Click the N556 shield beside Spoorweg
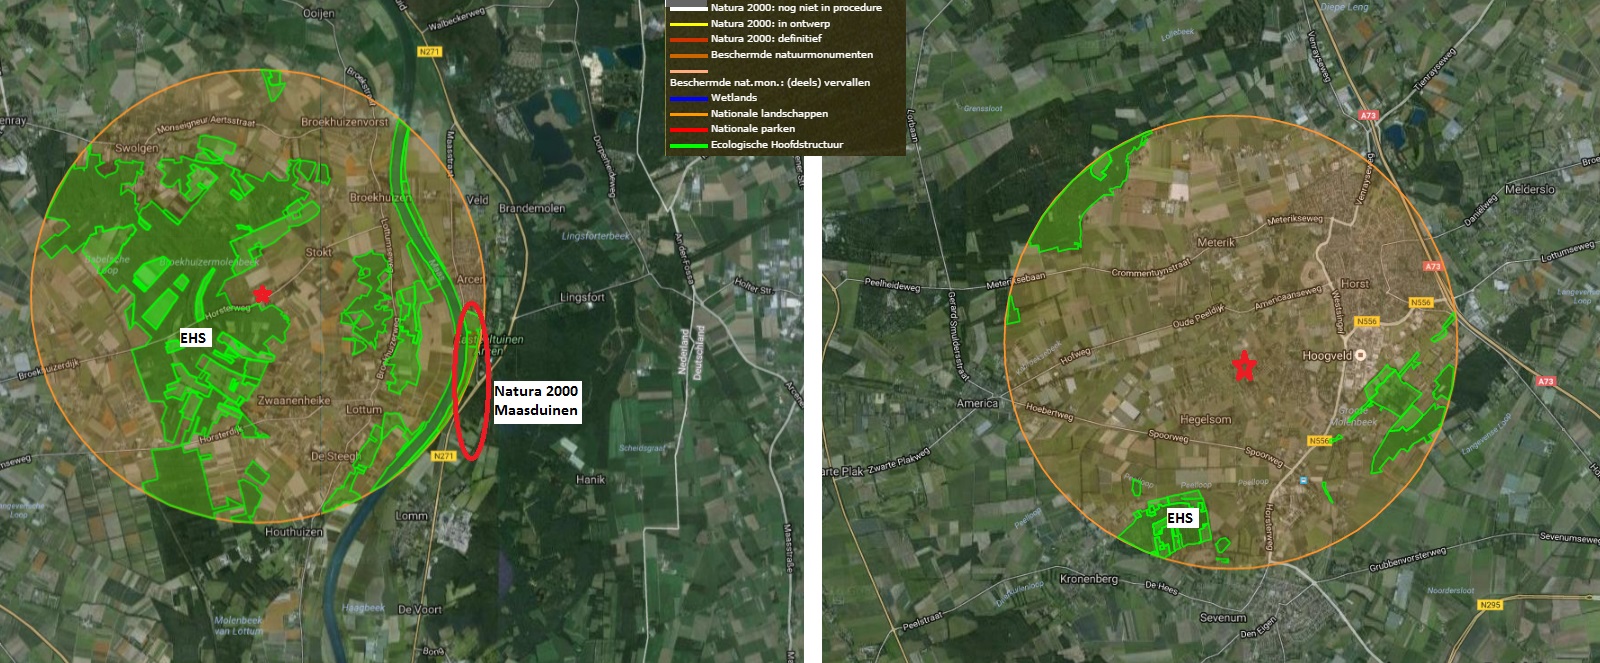This screenshot has width=1600, height=663. coord(1320,441)
